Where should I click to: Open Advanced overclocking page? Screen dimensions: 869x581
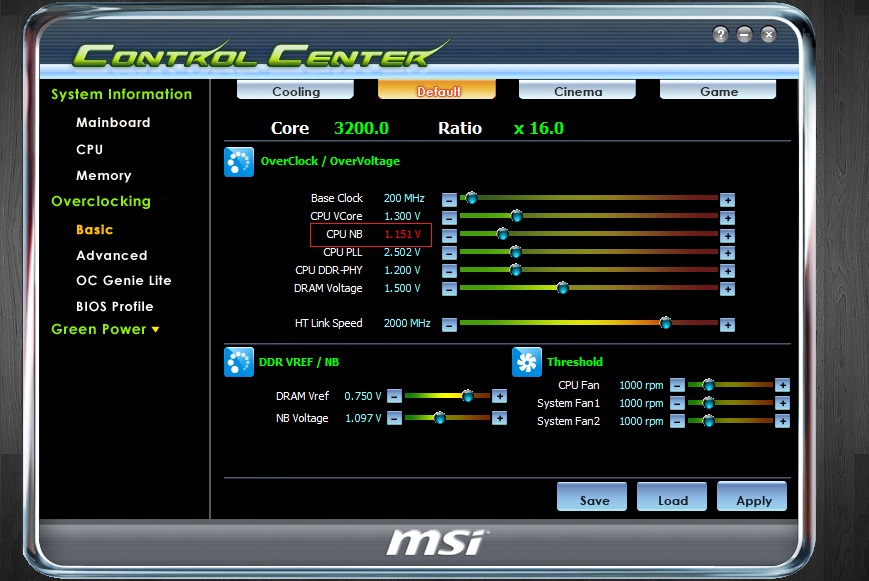112,256
